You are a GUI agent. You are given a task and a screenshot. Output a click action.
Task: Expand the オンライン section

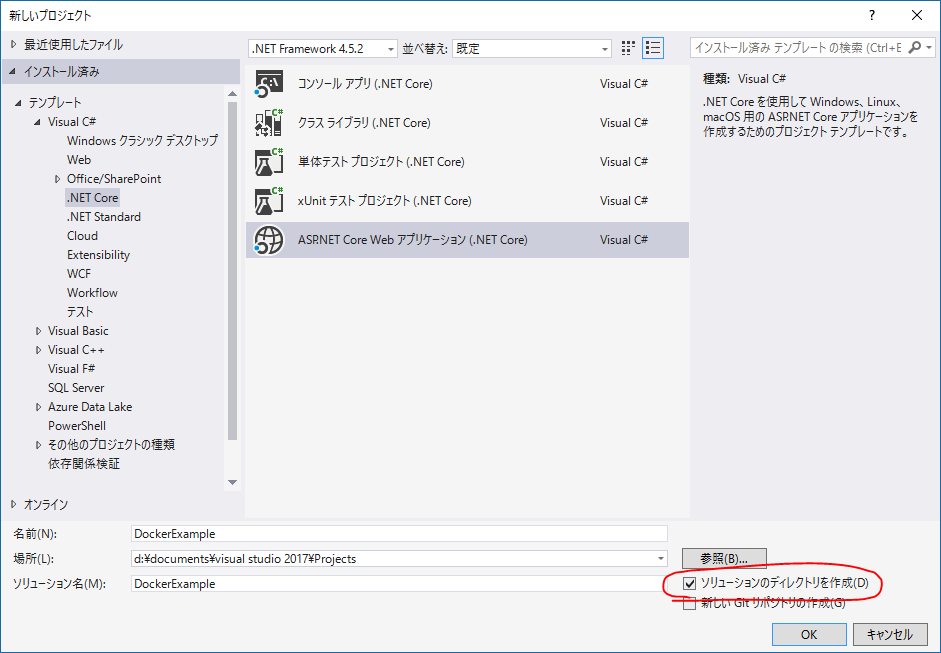coord(14,504)
